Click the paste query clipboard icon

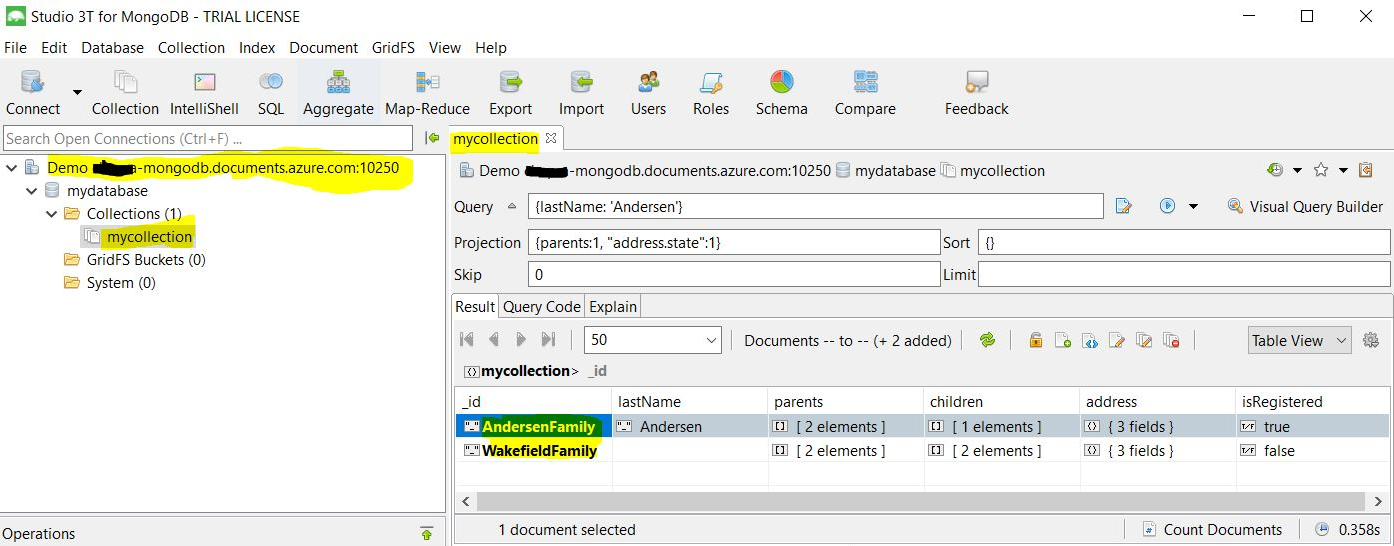point(1366,170)
